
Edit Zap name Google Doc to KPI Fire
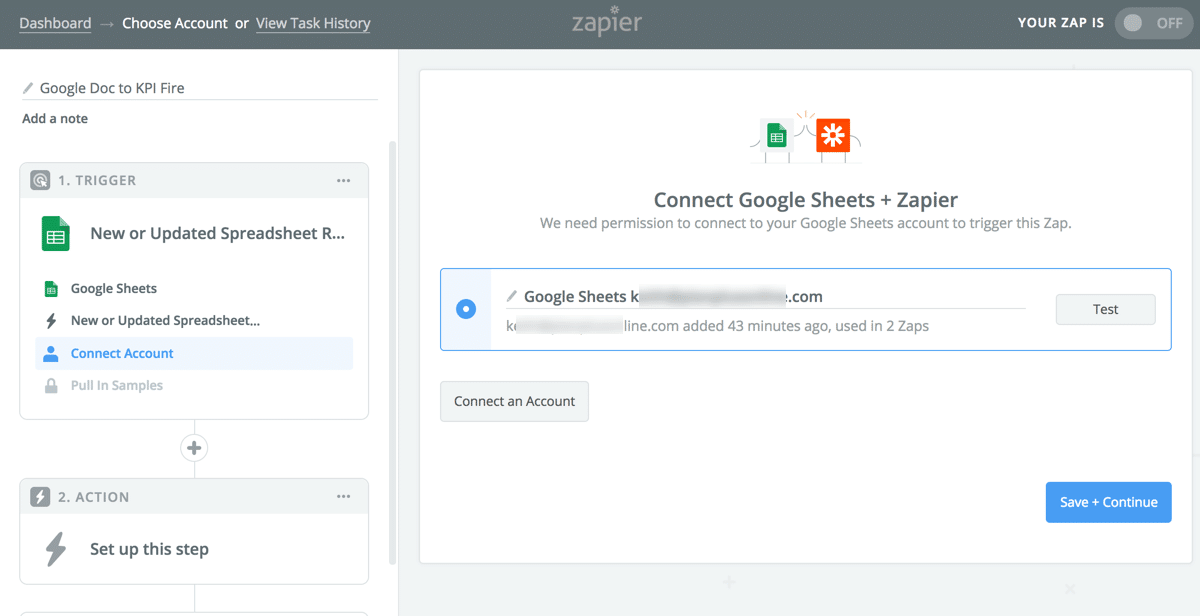point(112,88)
